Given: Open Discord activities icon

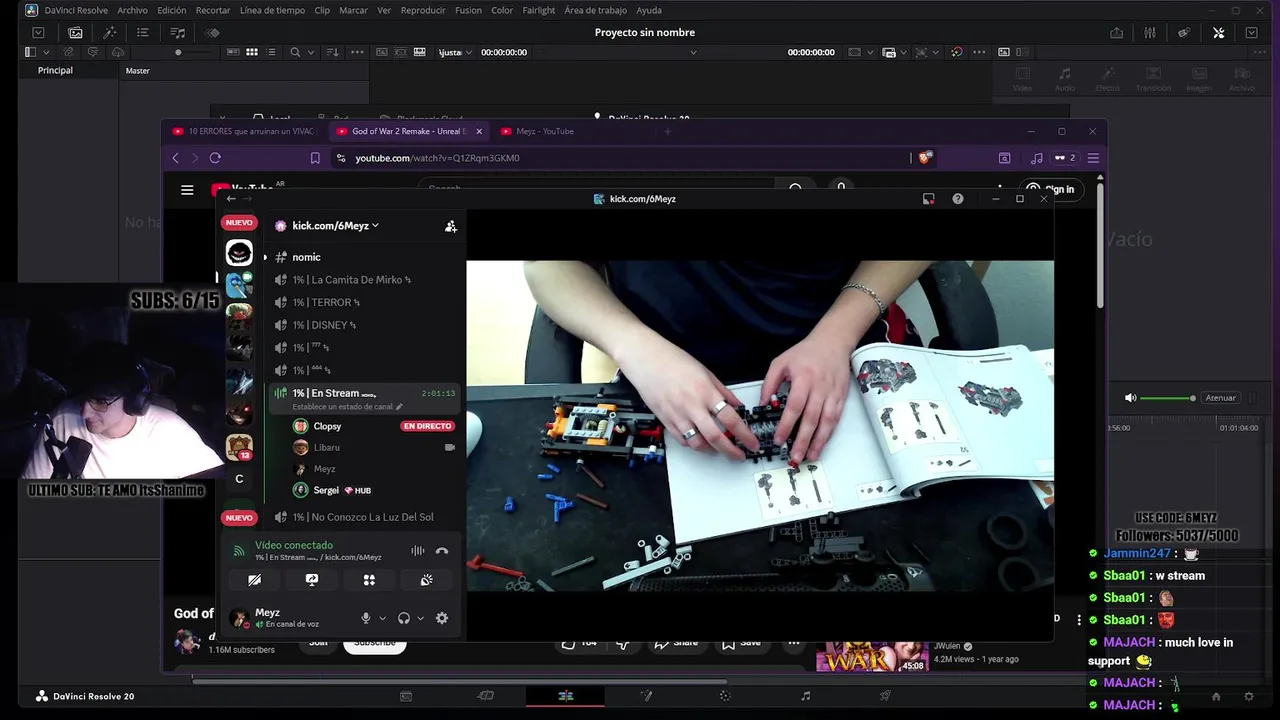Looking at the screenshot, I should [369, 580].
